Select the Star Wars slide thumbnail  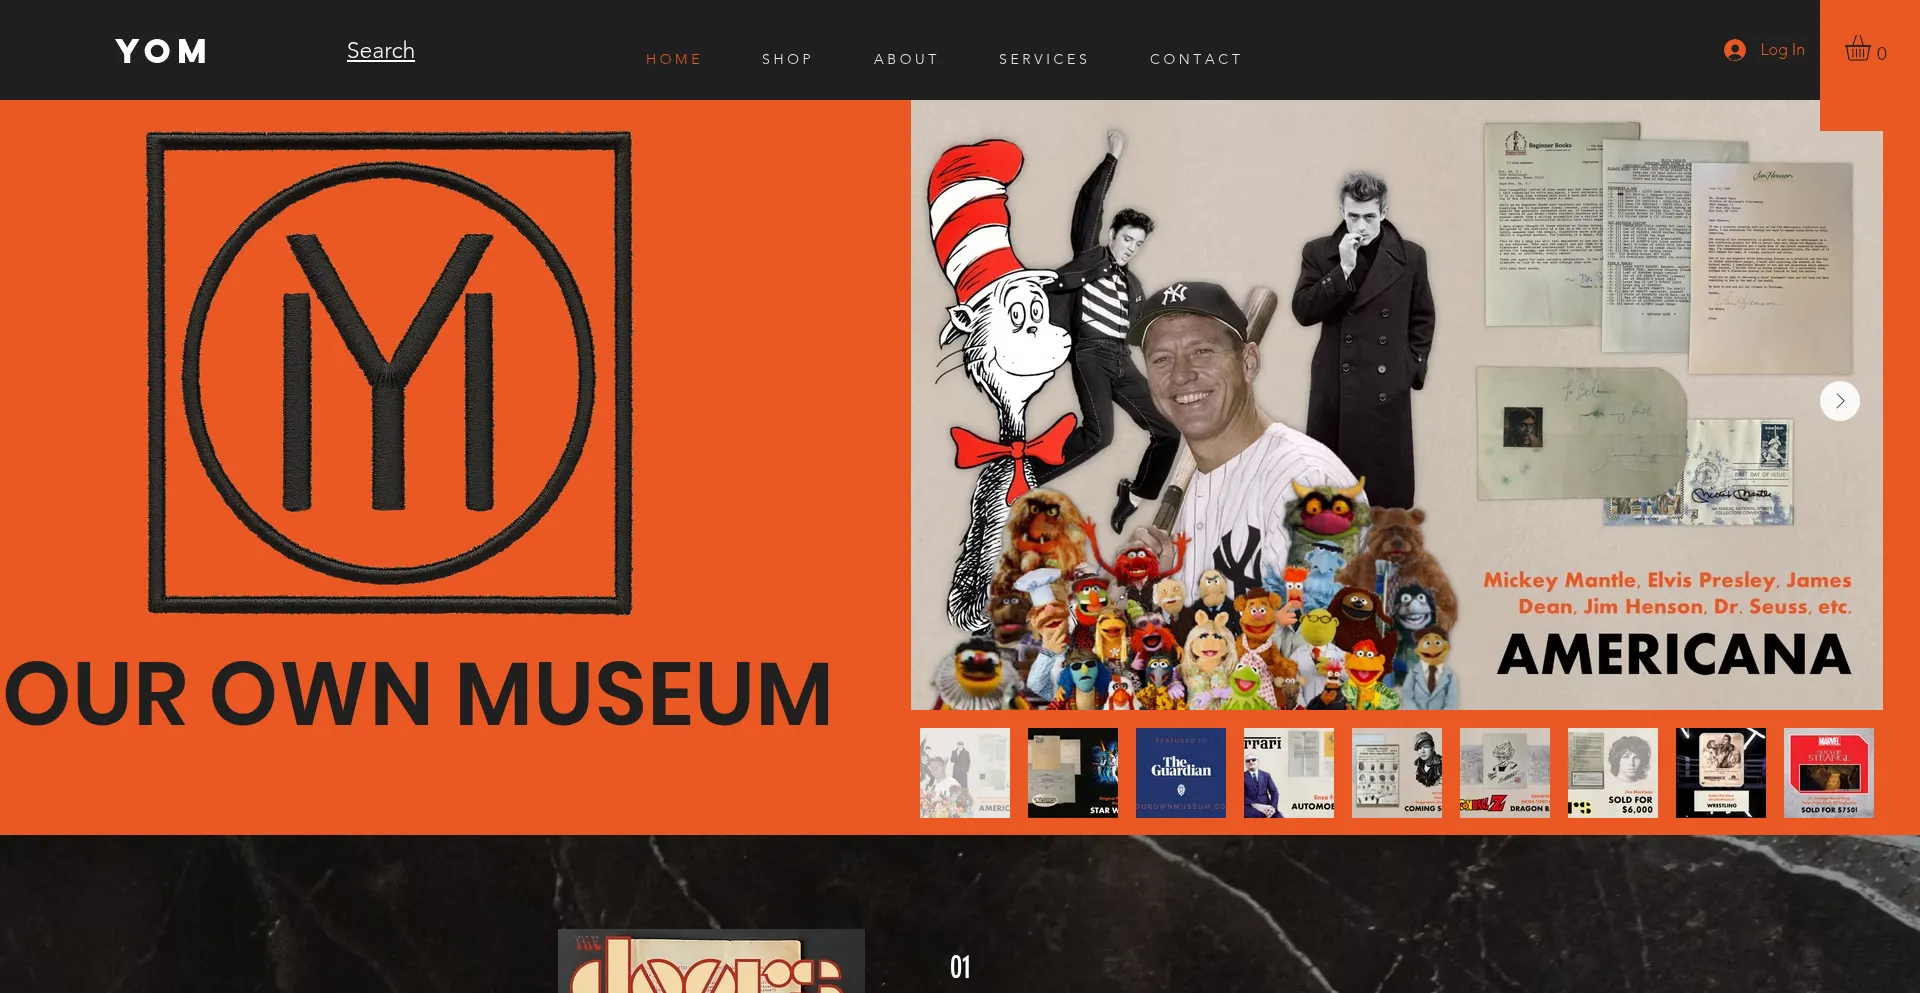(x=1073, y=773)
